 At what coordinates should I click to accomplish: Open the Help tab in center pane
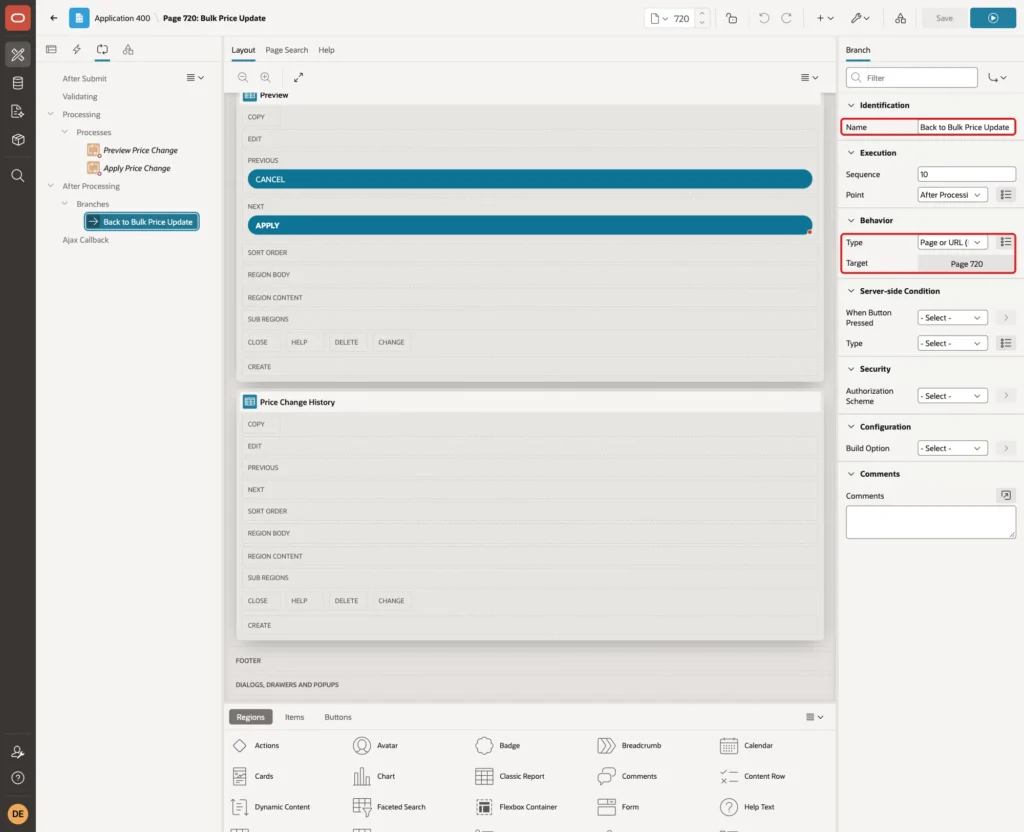tap(327, 50)
